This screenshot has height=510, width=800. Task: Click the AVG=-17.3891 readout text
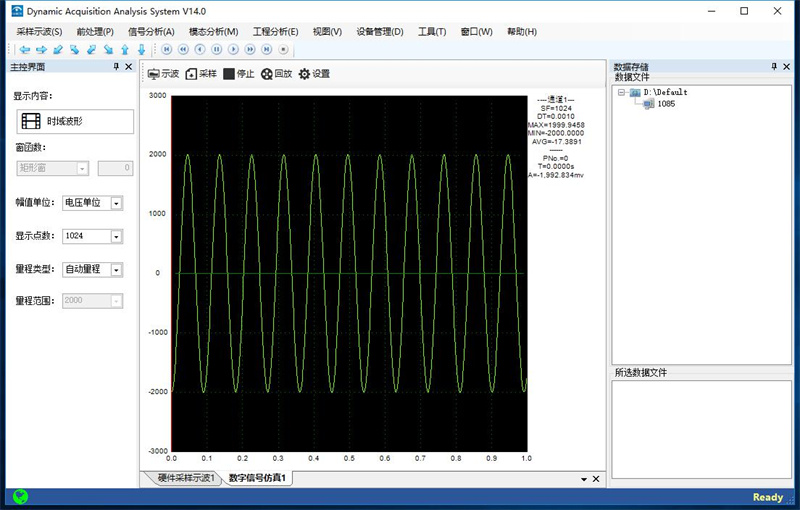tap(557, 142)
